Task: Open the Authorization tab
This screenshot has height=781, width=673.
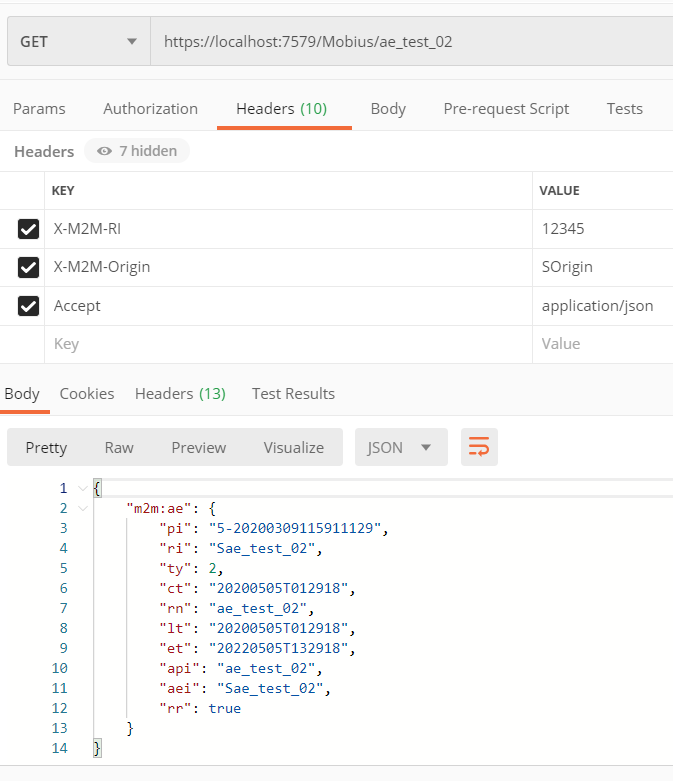Action: pos(150,109)
